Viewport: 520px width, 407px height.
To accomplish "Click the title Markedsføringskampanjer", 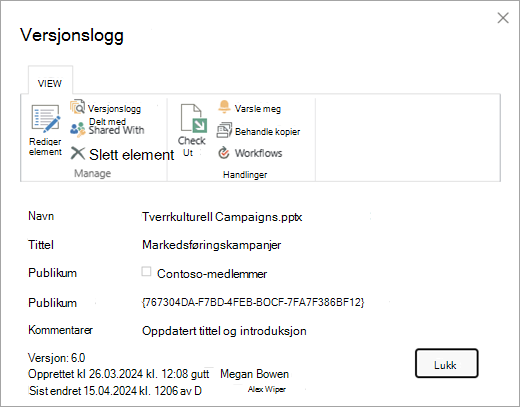I will 211,245.
